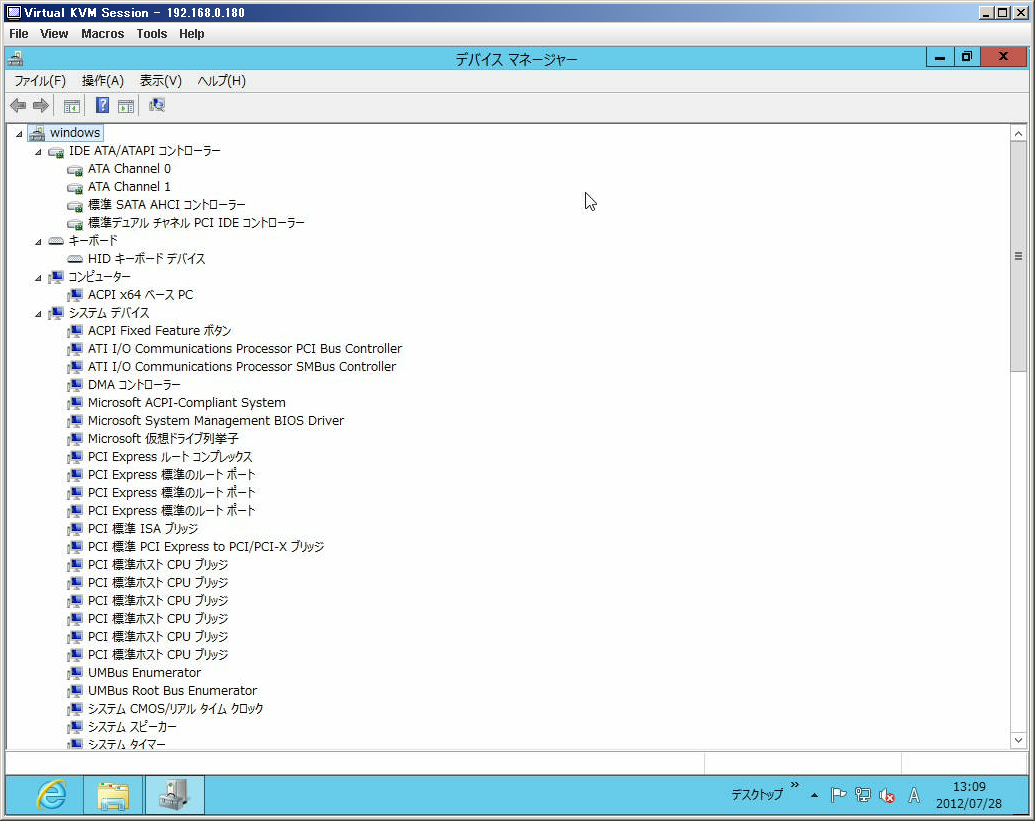Select Microsoft ACPI-Compliant System
Image resolution: width=1035 pixels, height=821 pixels.
click(187, 403)
